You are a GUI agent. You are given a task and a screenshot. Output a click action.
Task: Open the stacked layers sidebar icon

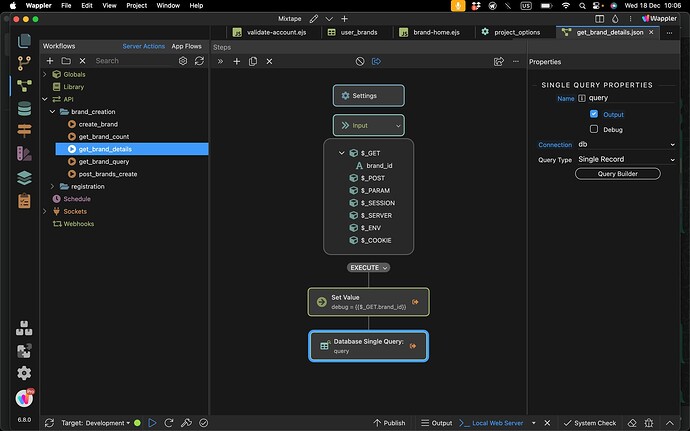(x=24, y=177)
